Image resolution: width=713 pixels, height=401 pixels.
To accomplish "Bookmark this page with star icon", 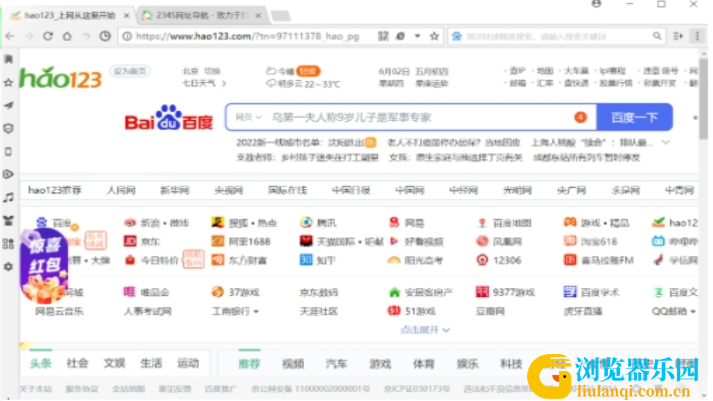I will 434,36.
